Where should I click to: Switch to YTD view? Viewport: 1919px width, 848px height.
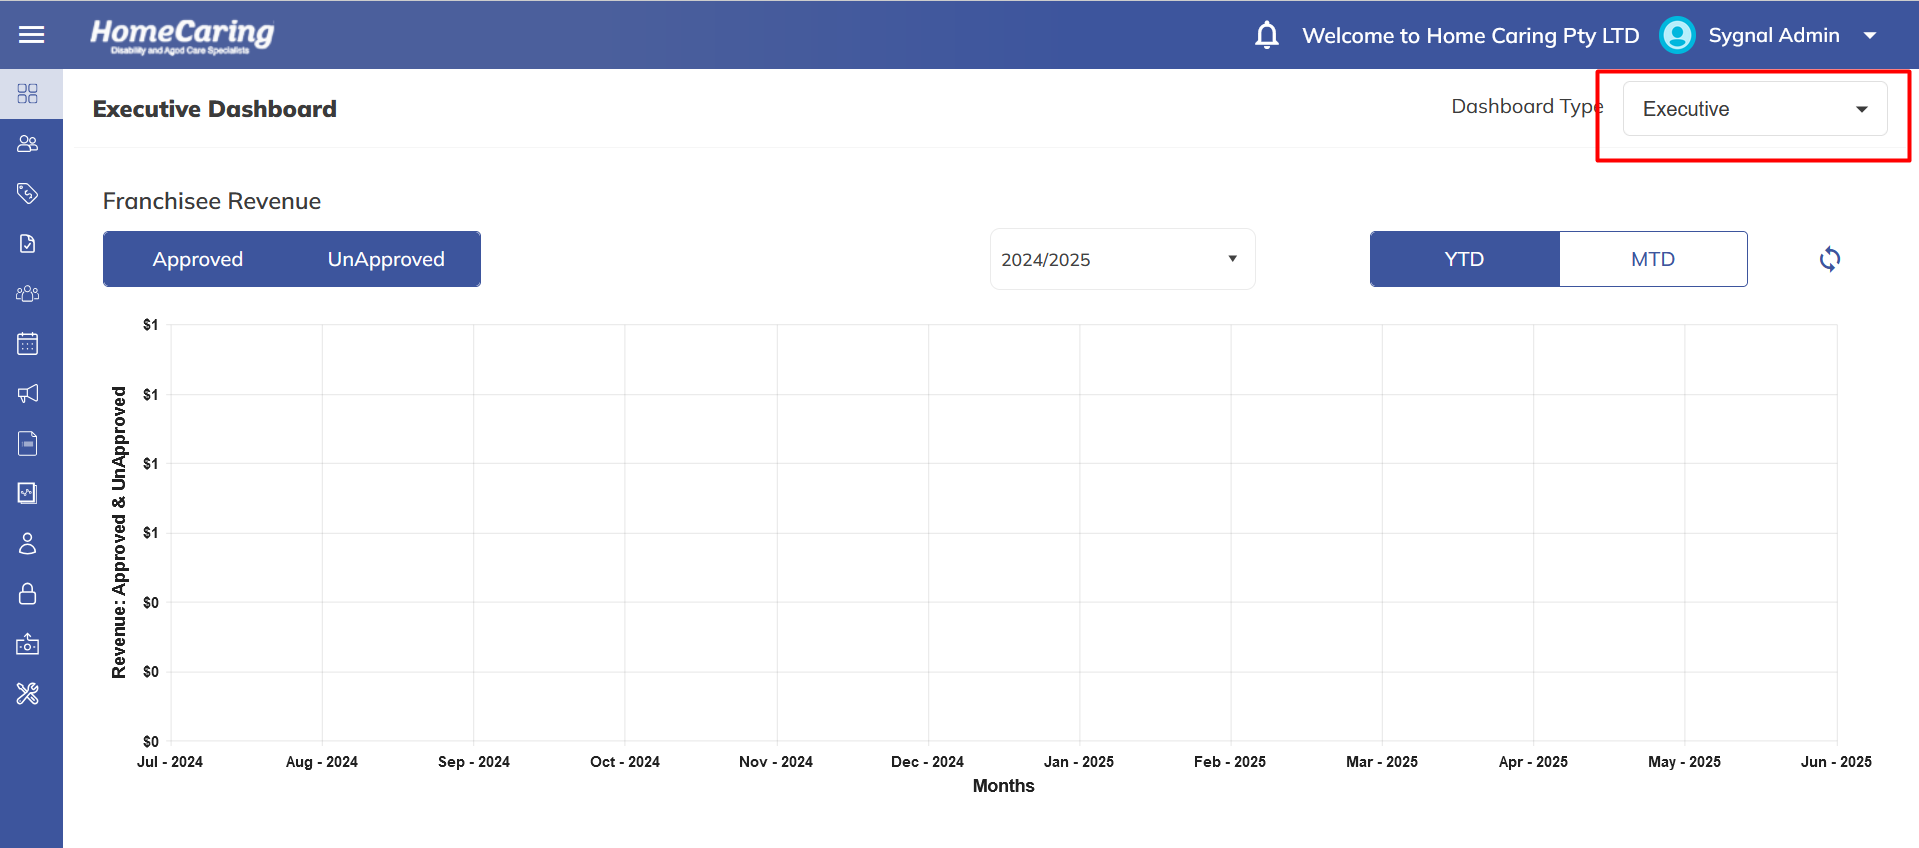(1464, 259)
